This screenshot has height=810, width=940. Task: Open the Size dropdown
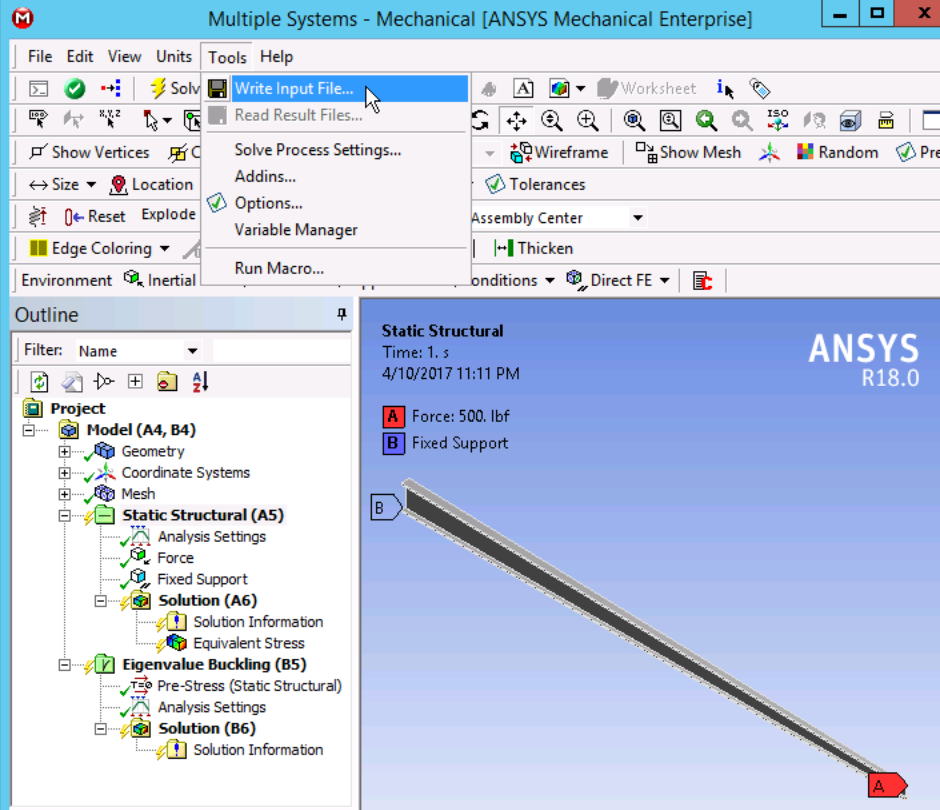click(91, 184)
